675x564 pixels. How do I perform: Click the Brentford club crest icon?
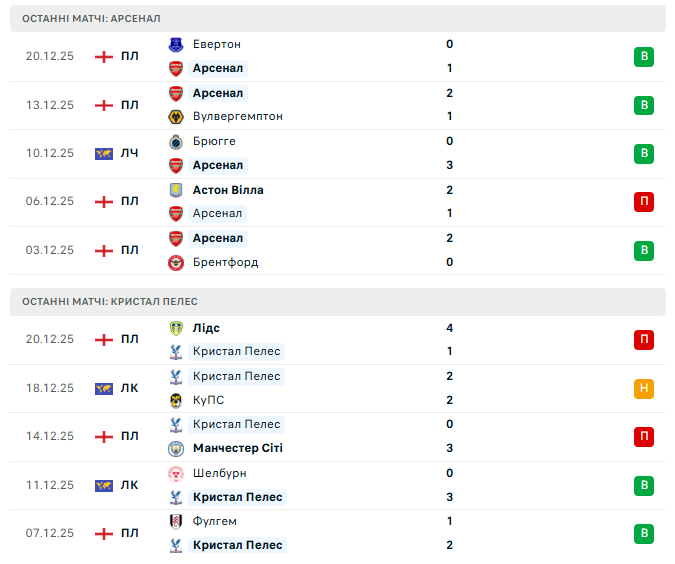[x=176, y=263]
